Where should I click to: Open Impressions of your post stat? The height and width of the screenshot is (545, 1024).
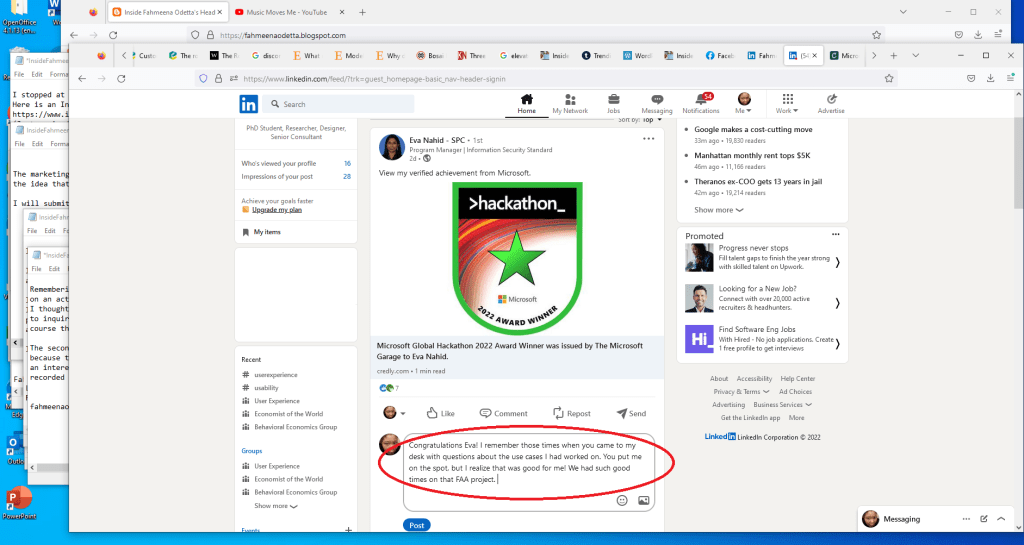pos(296,176)
